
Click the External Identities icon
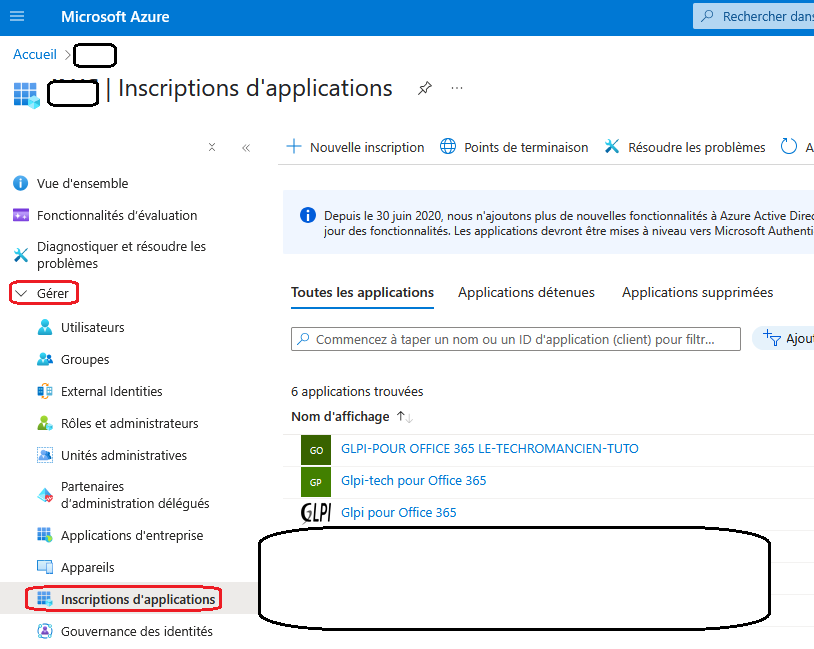(x=45, y=391)
